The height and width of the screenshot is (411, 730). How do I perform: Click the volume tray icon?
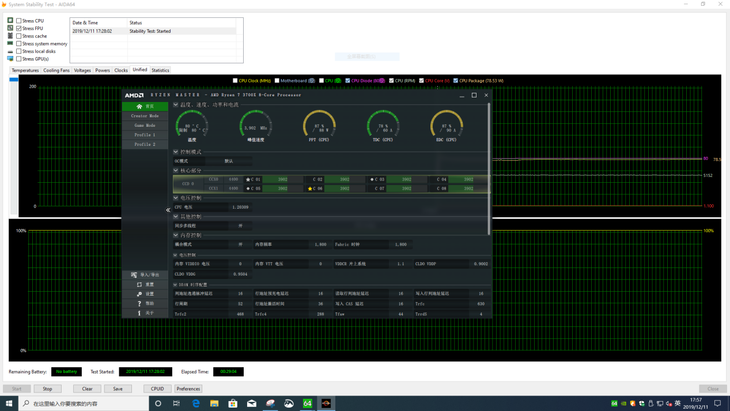[669, 404]
